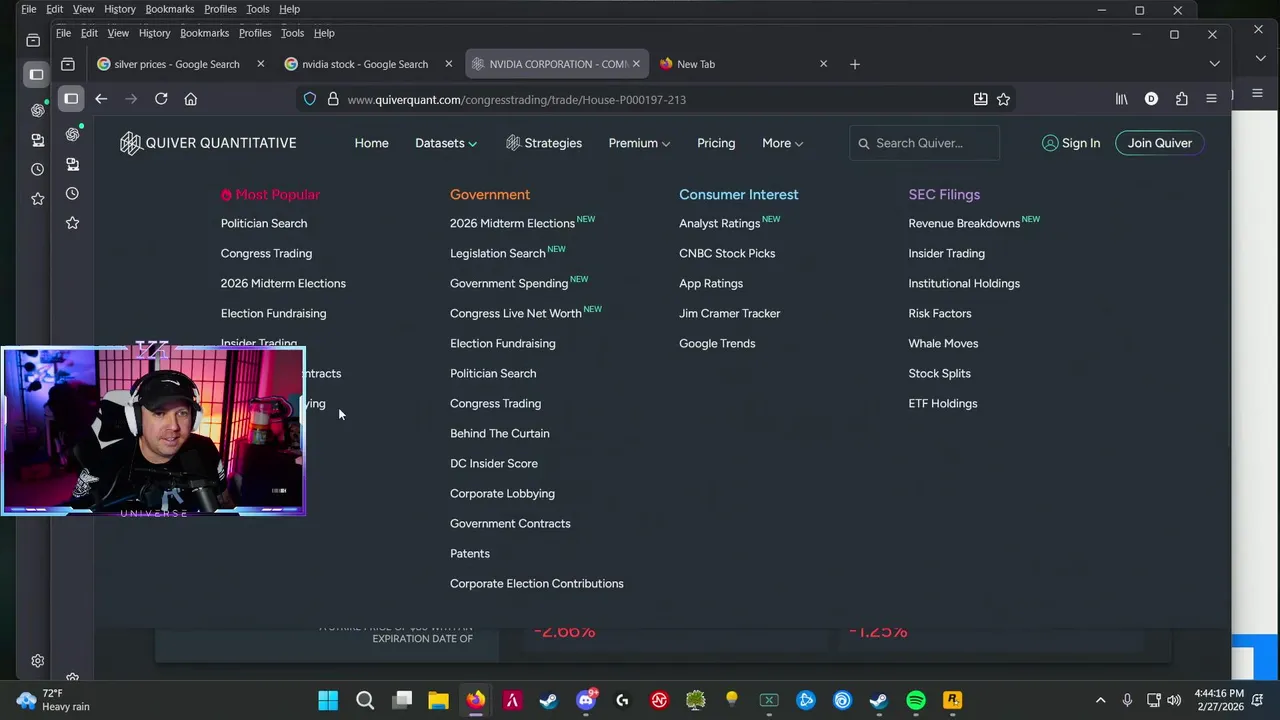Close the silver prices tab
The height and width of the screenshot is (720, 1280).
[x=260, y=64]
